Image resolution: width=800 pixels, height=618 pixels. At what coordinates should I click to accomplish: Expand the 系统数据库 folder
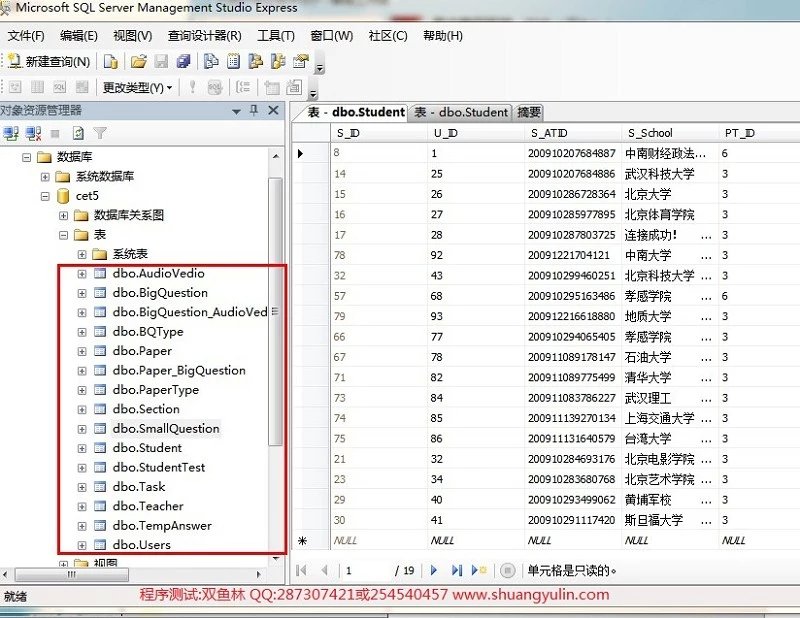[45, 177]
